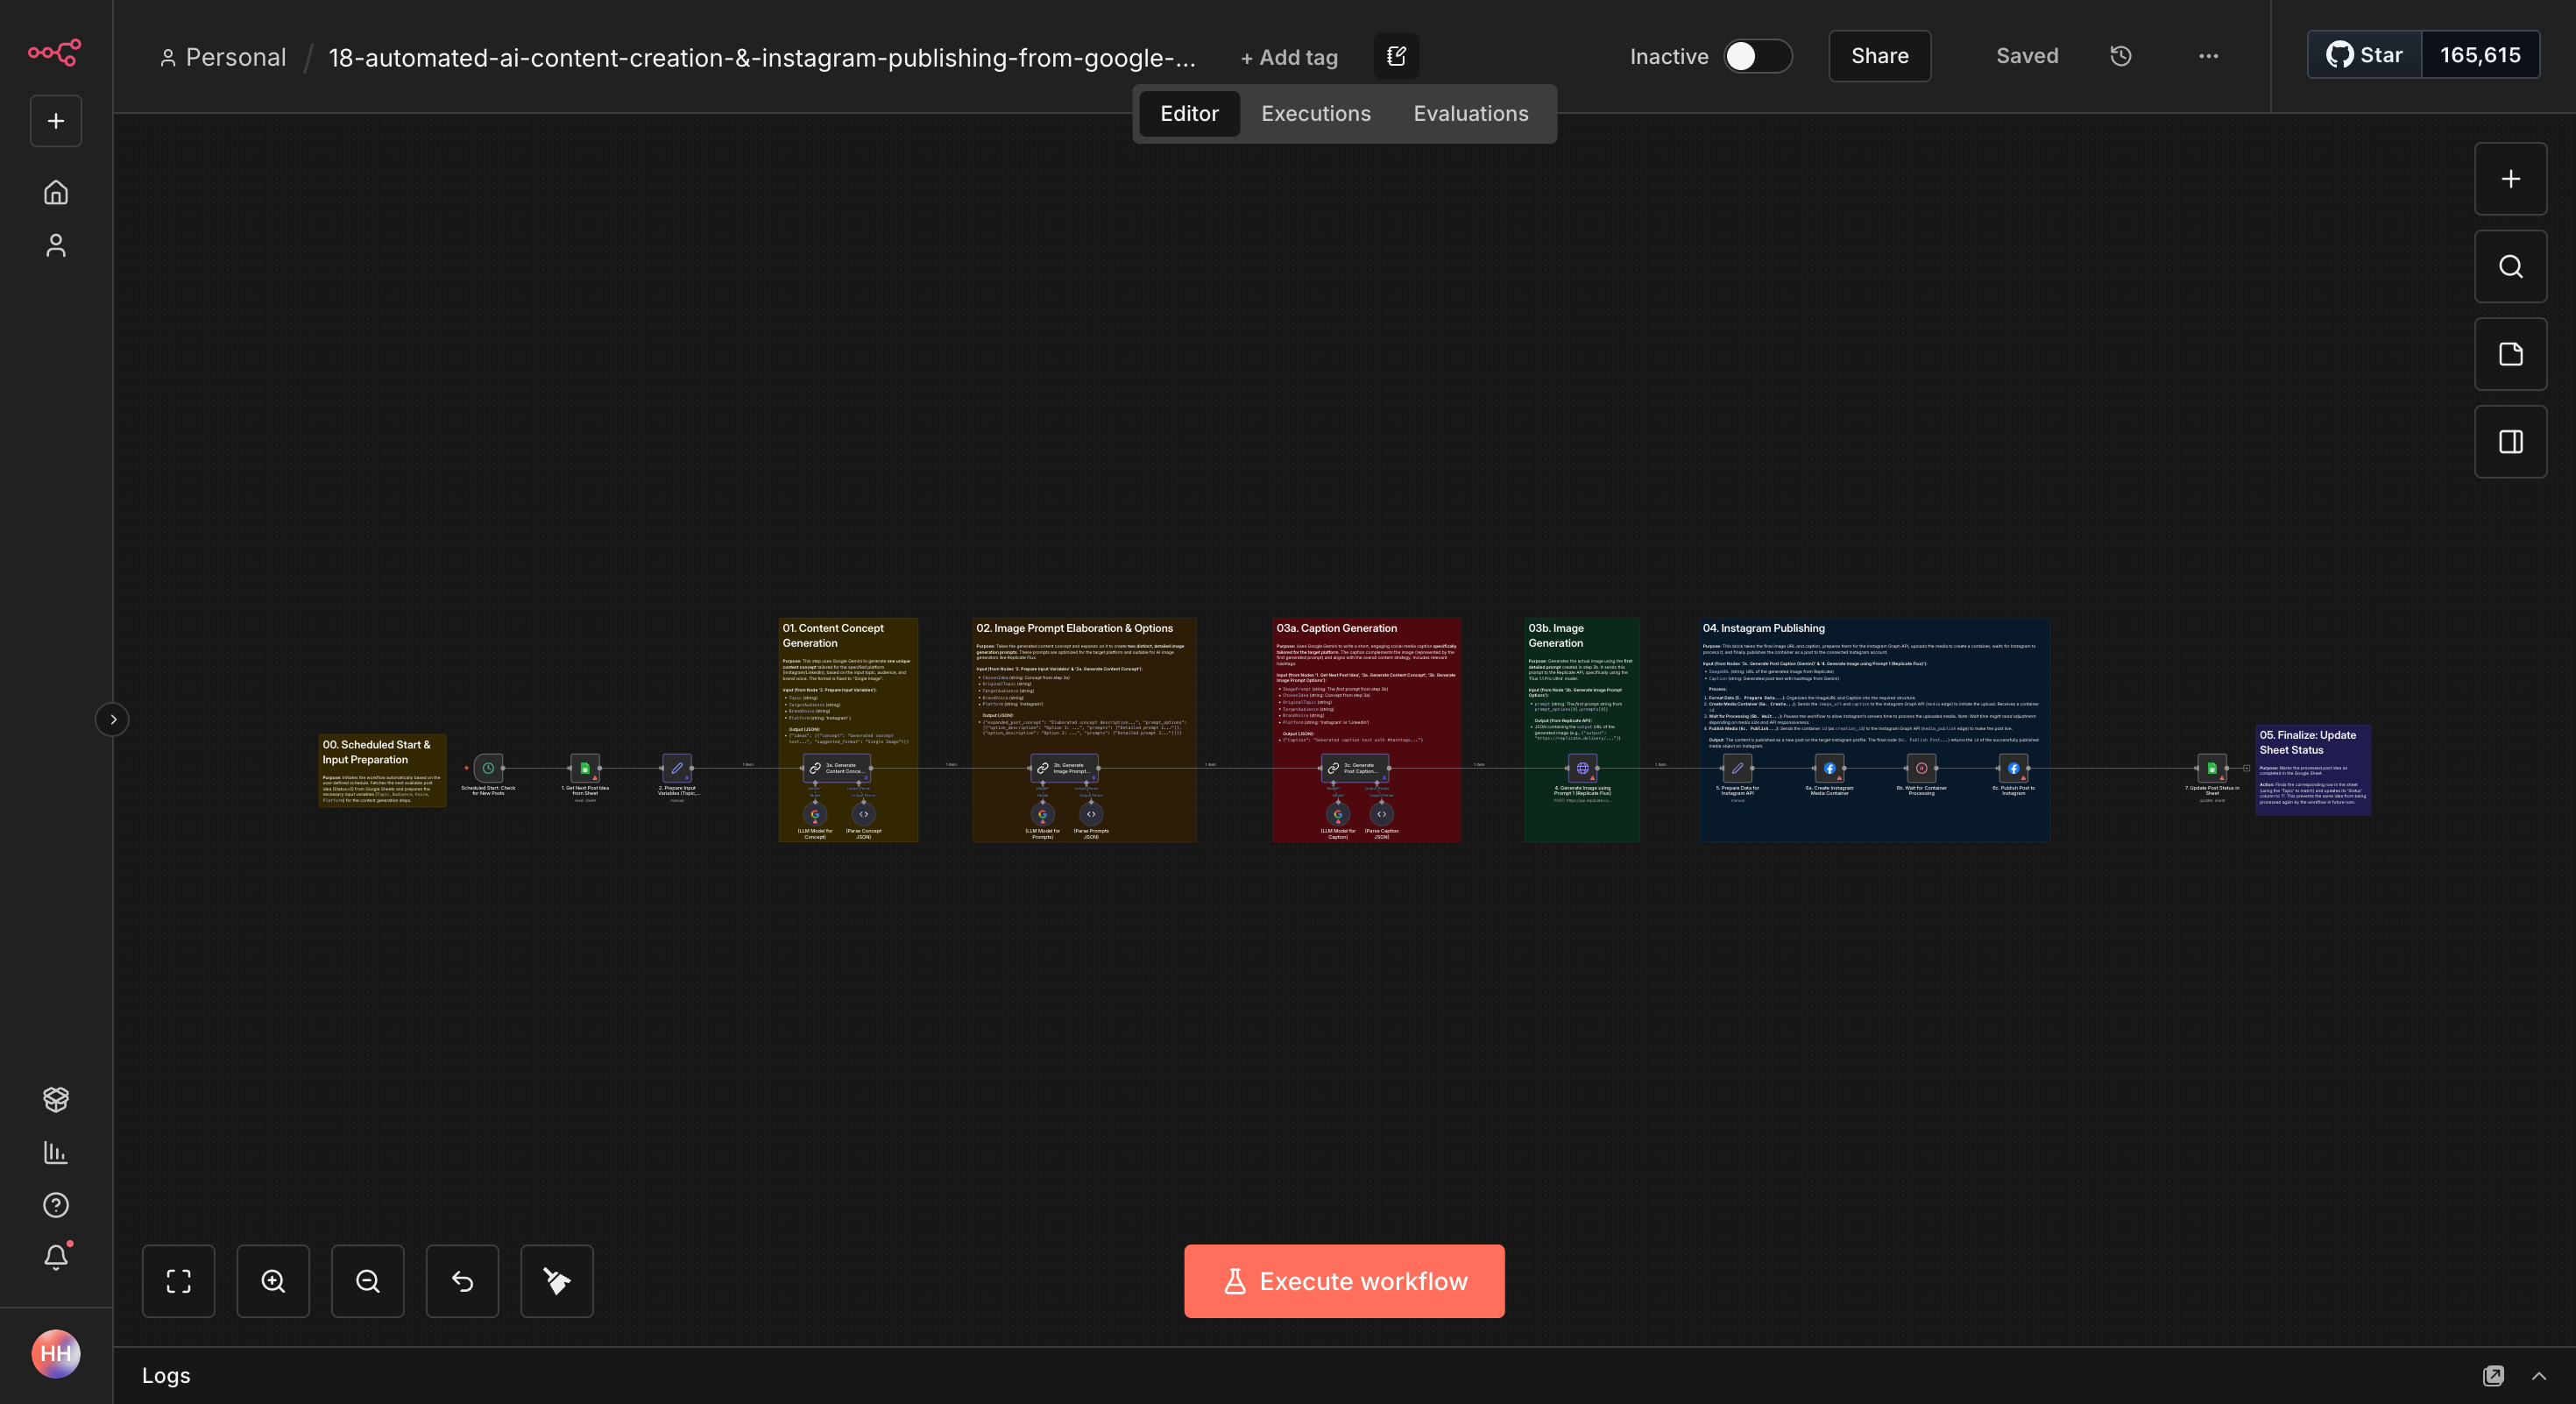Viewport: 2576px width, 1404px height.
Task: Expand the left panel arrow on the canvas
Action: tap(112, 719)
